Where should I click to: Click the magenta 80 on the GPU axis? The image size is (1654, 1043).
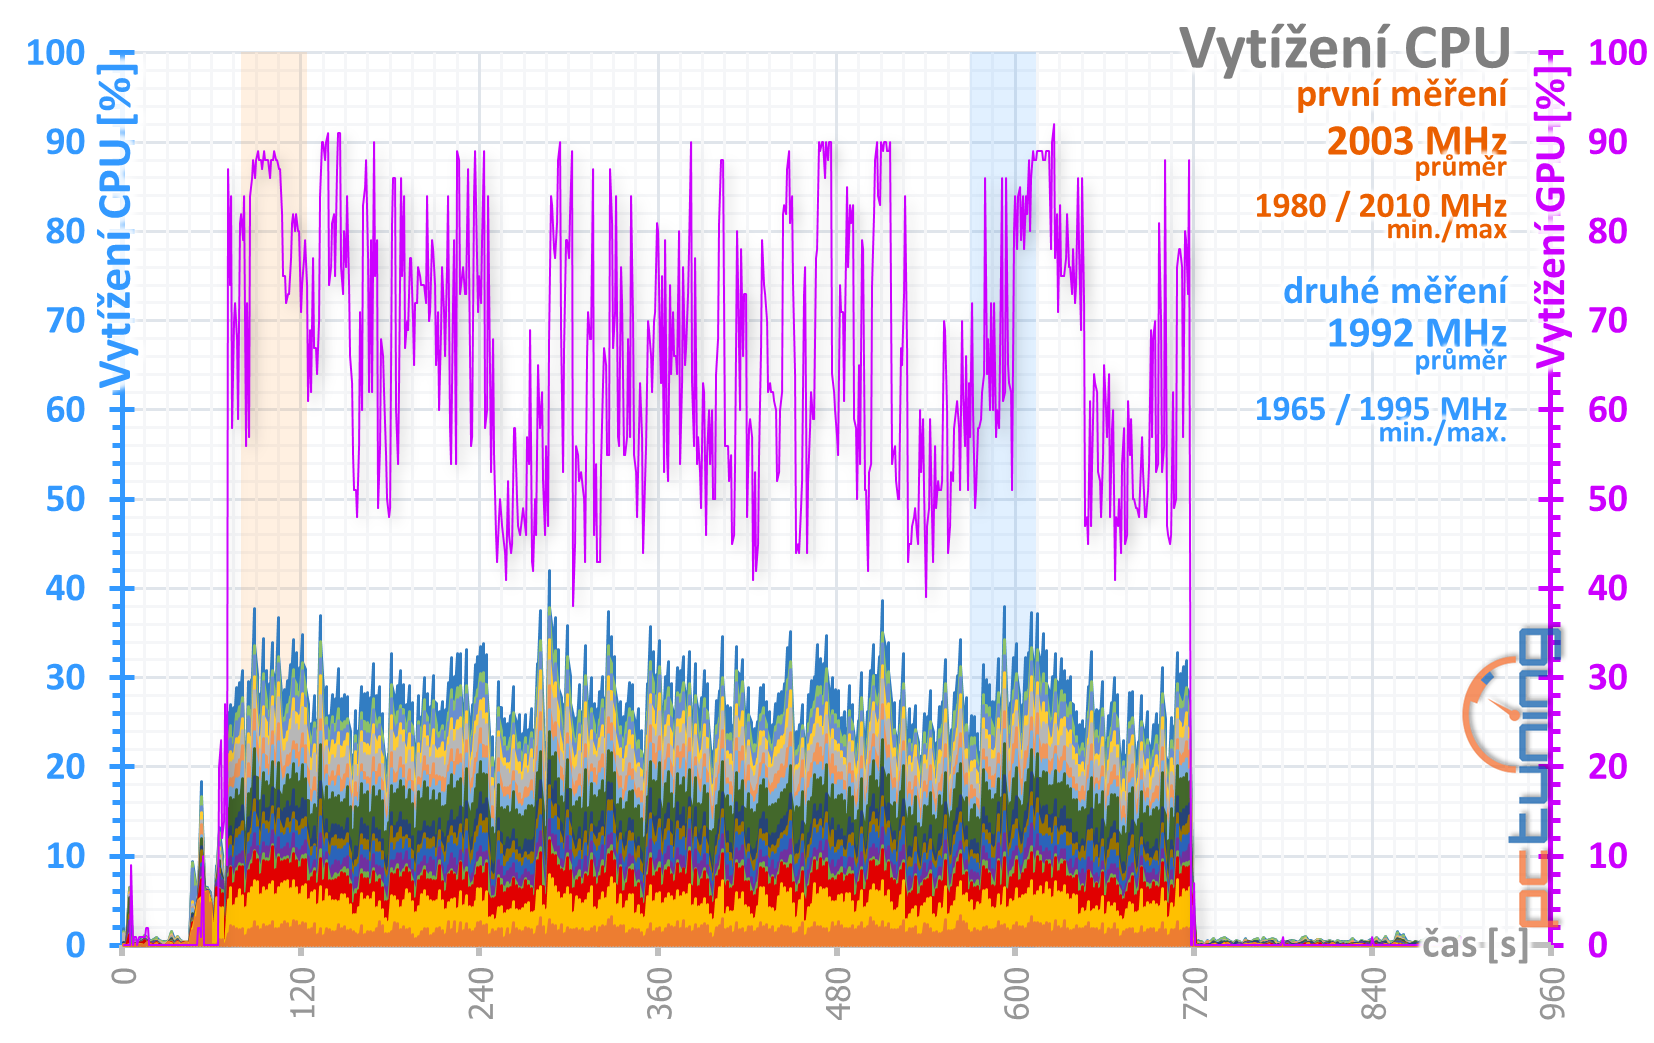1608,231
